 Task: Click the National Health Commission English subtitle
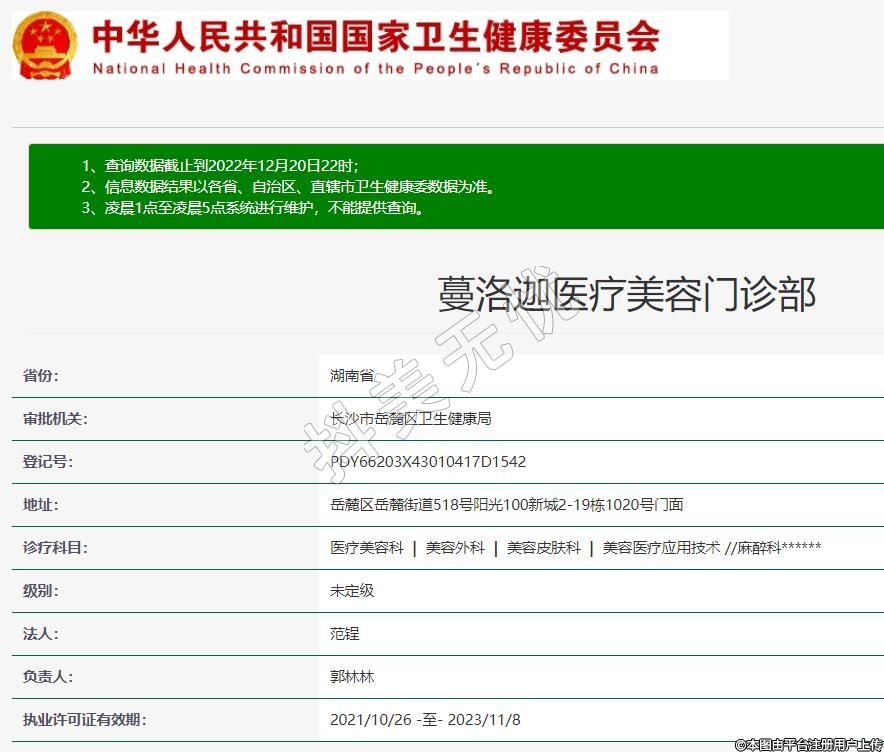(376, 69)
